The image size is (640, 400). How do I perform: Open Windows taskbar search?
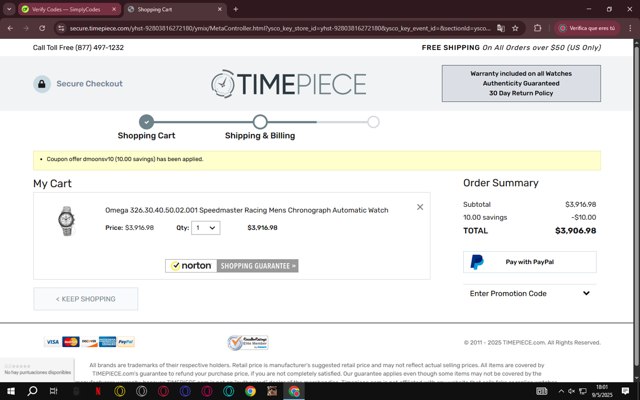point(32,391)
